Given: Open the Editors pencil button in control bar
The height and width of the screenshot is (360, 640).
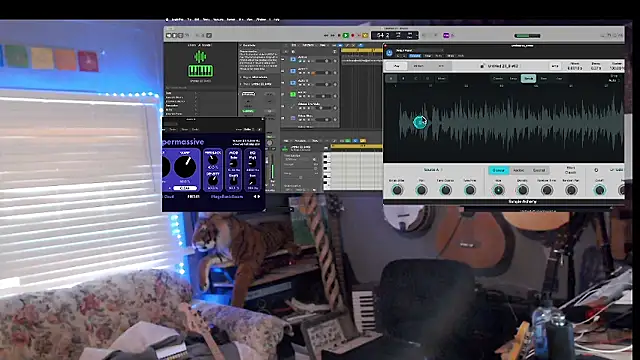Looking at the screenshot, I should [209, 36].
